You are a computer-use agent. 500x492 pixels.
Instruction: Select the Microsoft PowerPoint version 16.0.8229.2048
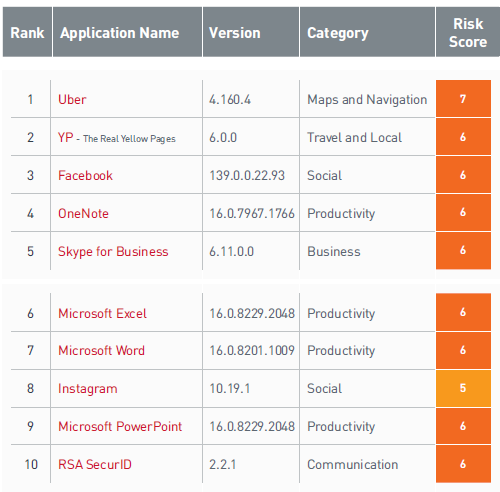[x=252, y=426]
